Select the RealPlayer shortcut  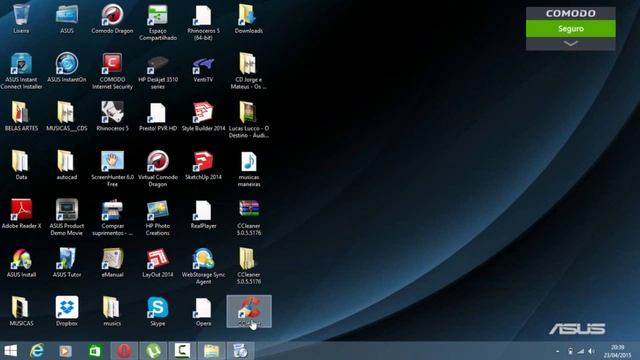pyautogui.click(x=203, y=214)
